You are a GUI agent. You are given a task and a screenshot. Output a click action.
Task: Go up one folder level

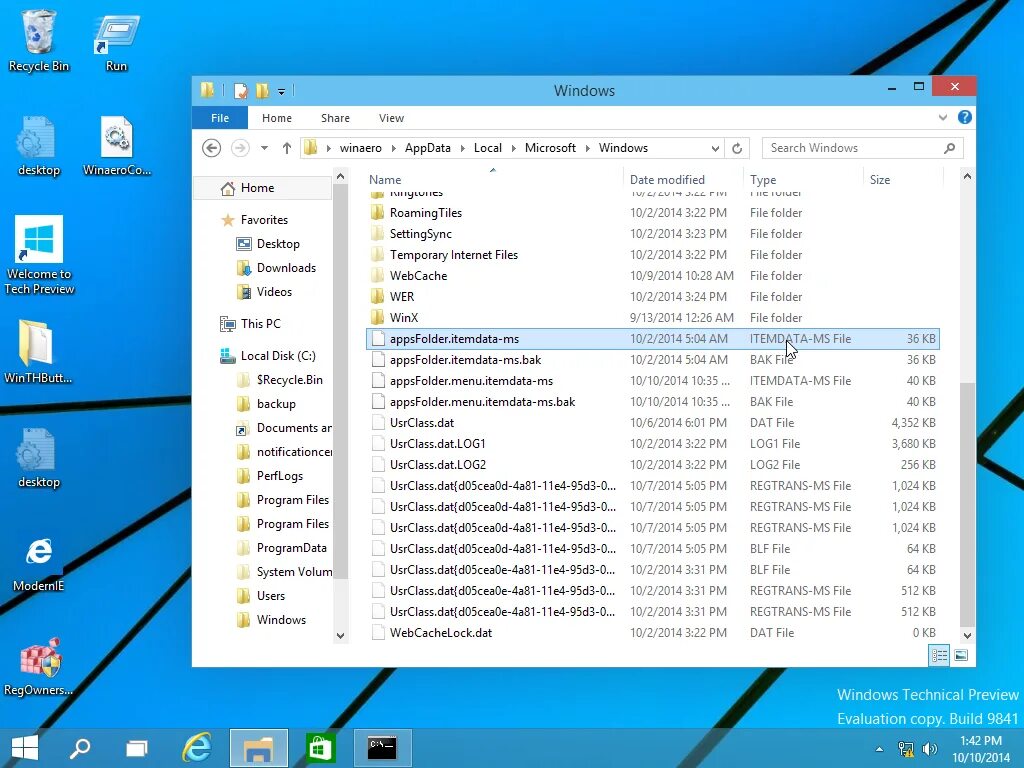point(287,148)
